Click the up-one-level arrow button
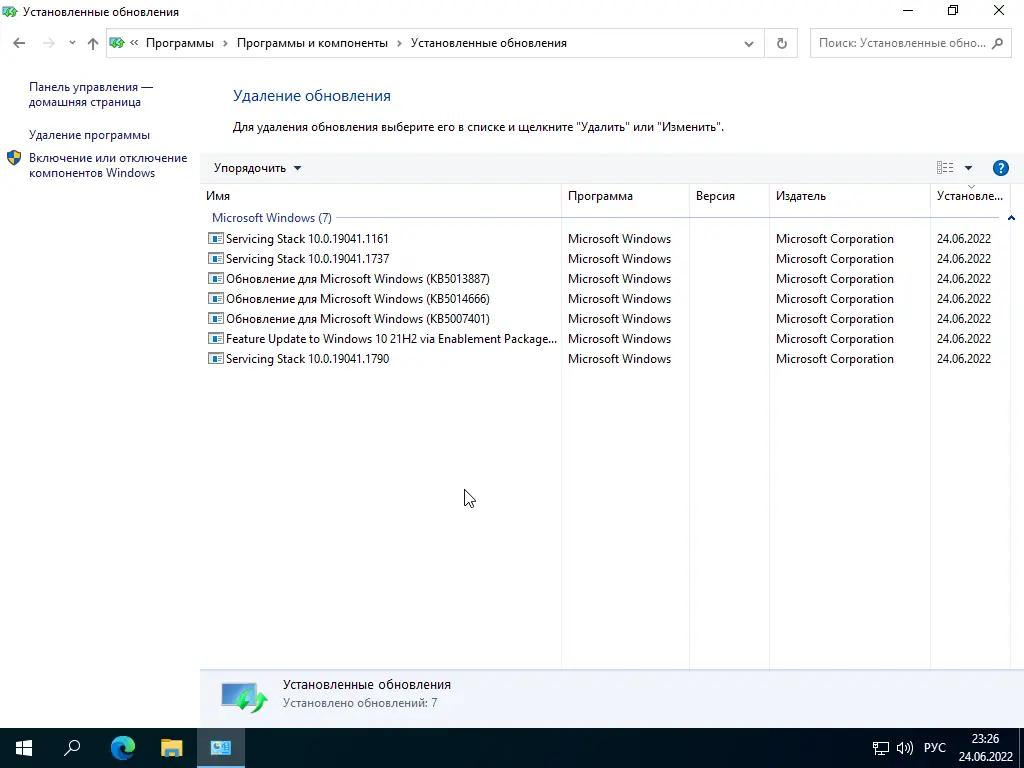1024x768 pixels. click(93, 43)
